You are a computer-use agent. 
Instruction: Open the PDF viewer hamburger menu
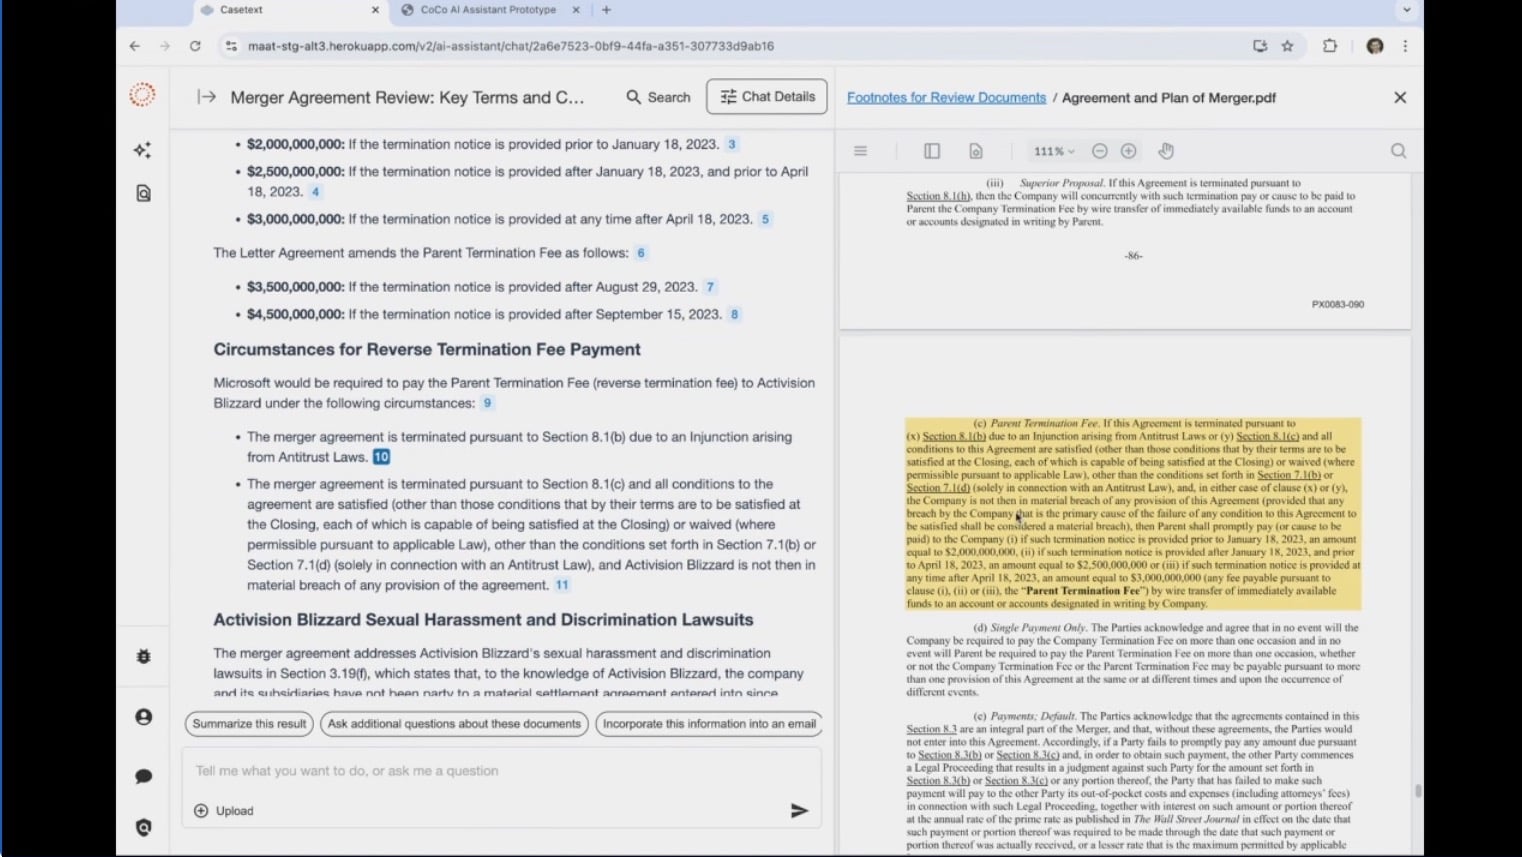click(860, 151)
